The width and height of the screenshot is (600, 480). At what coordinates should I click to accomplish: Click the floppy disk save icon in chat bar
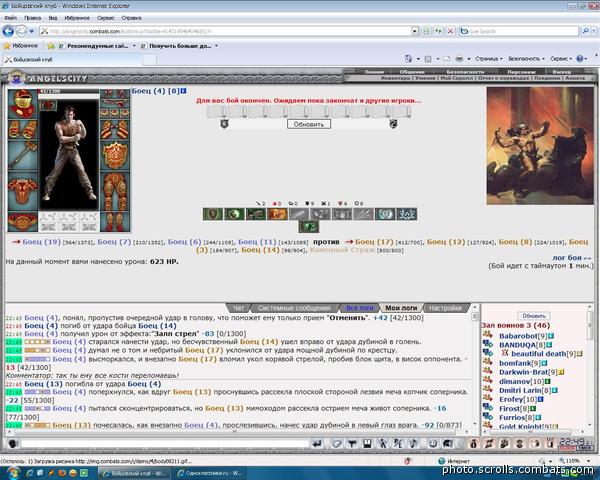coord(367,444)
